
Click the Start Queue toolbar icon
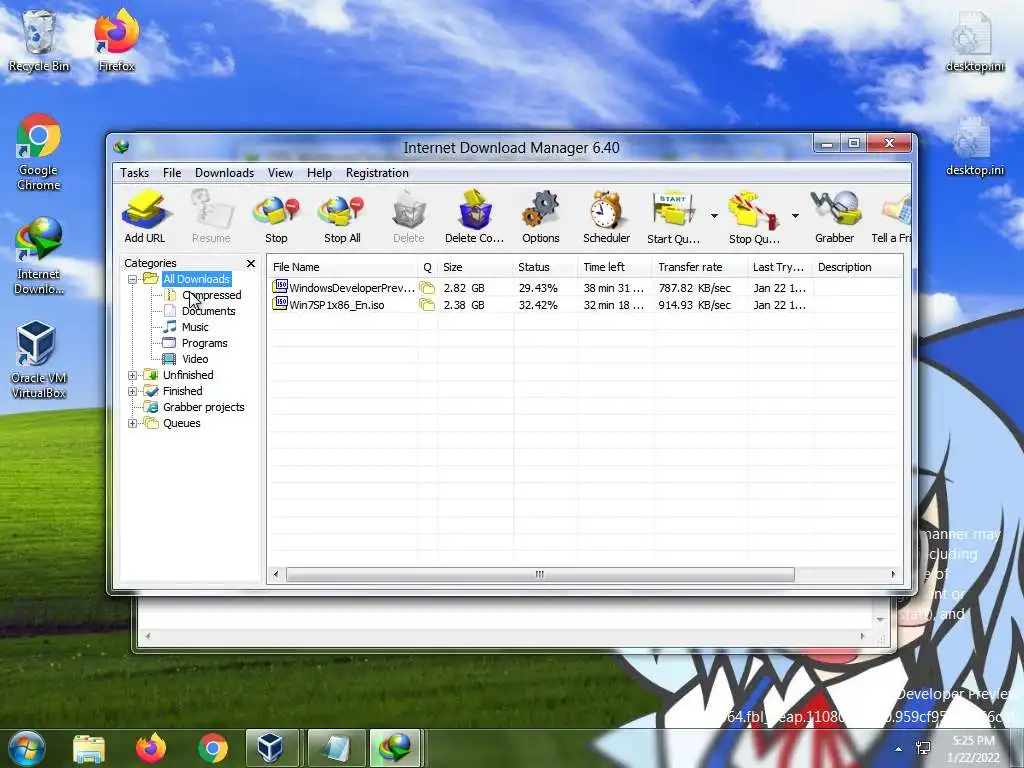tap(673, 217)
